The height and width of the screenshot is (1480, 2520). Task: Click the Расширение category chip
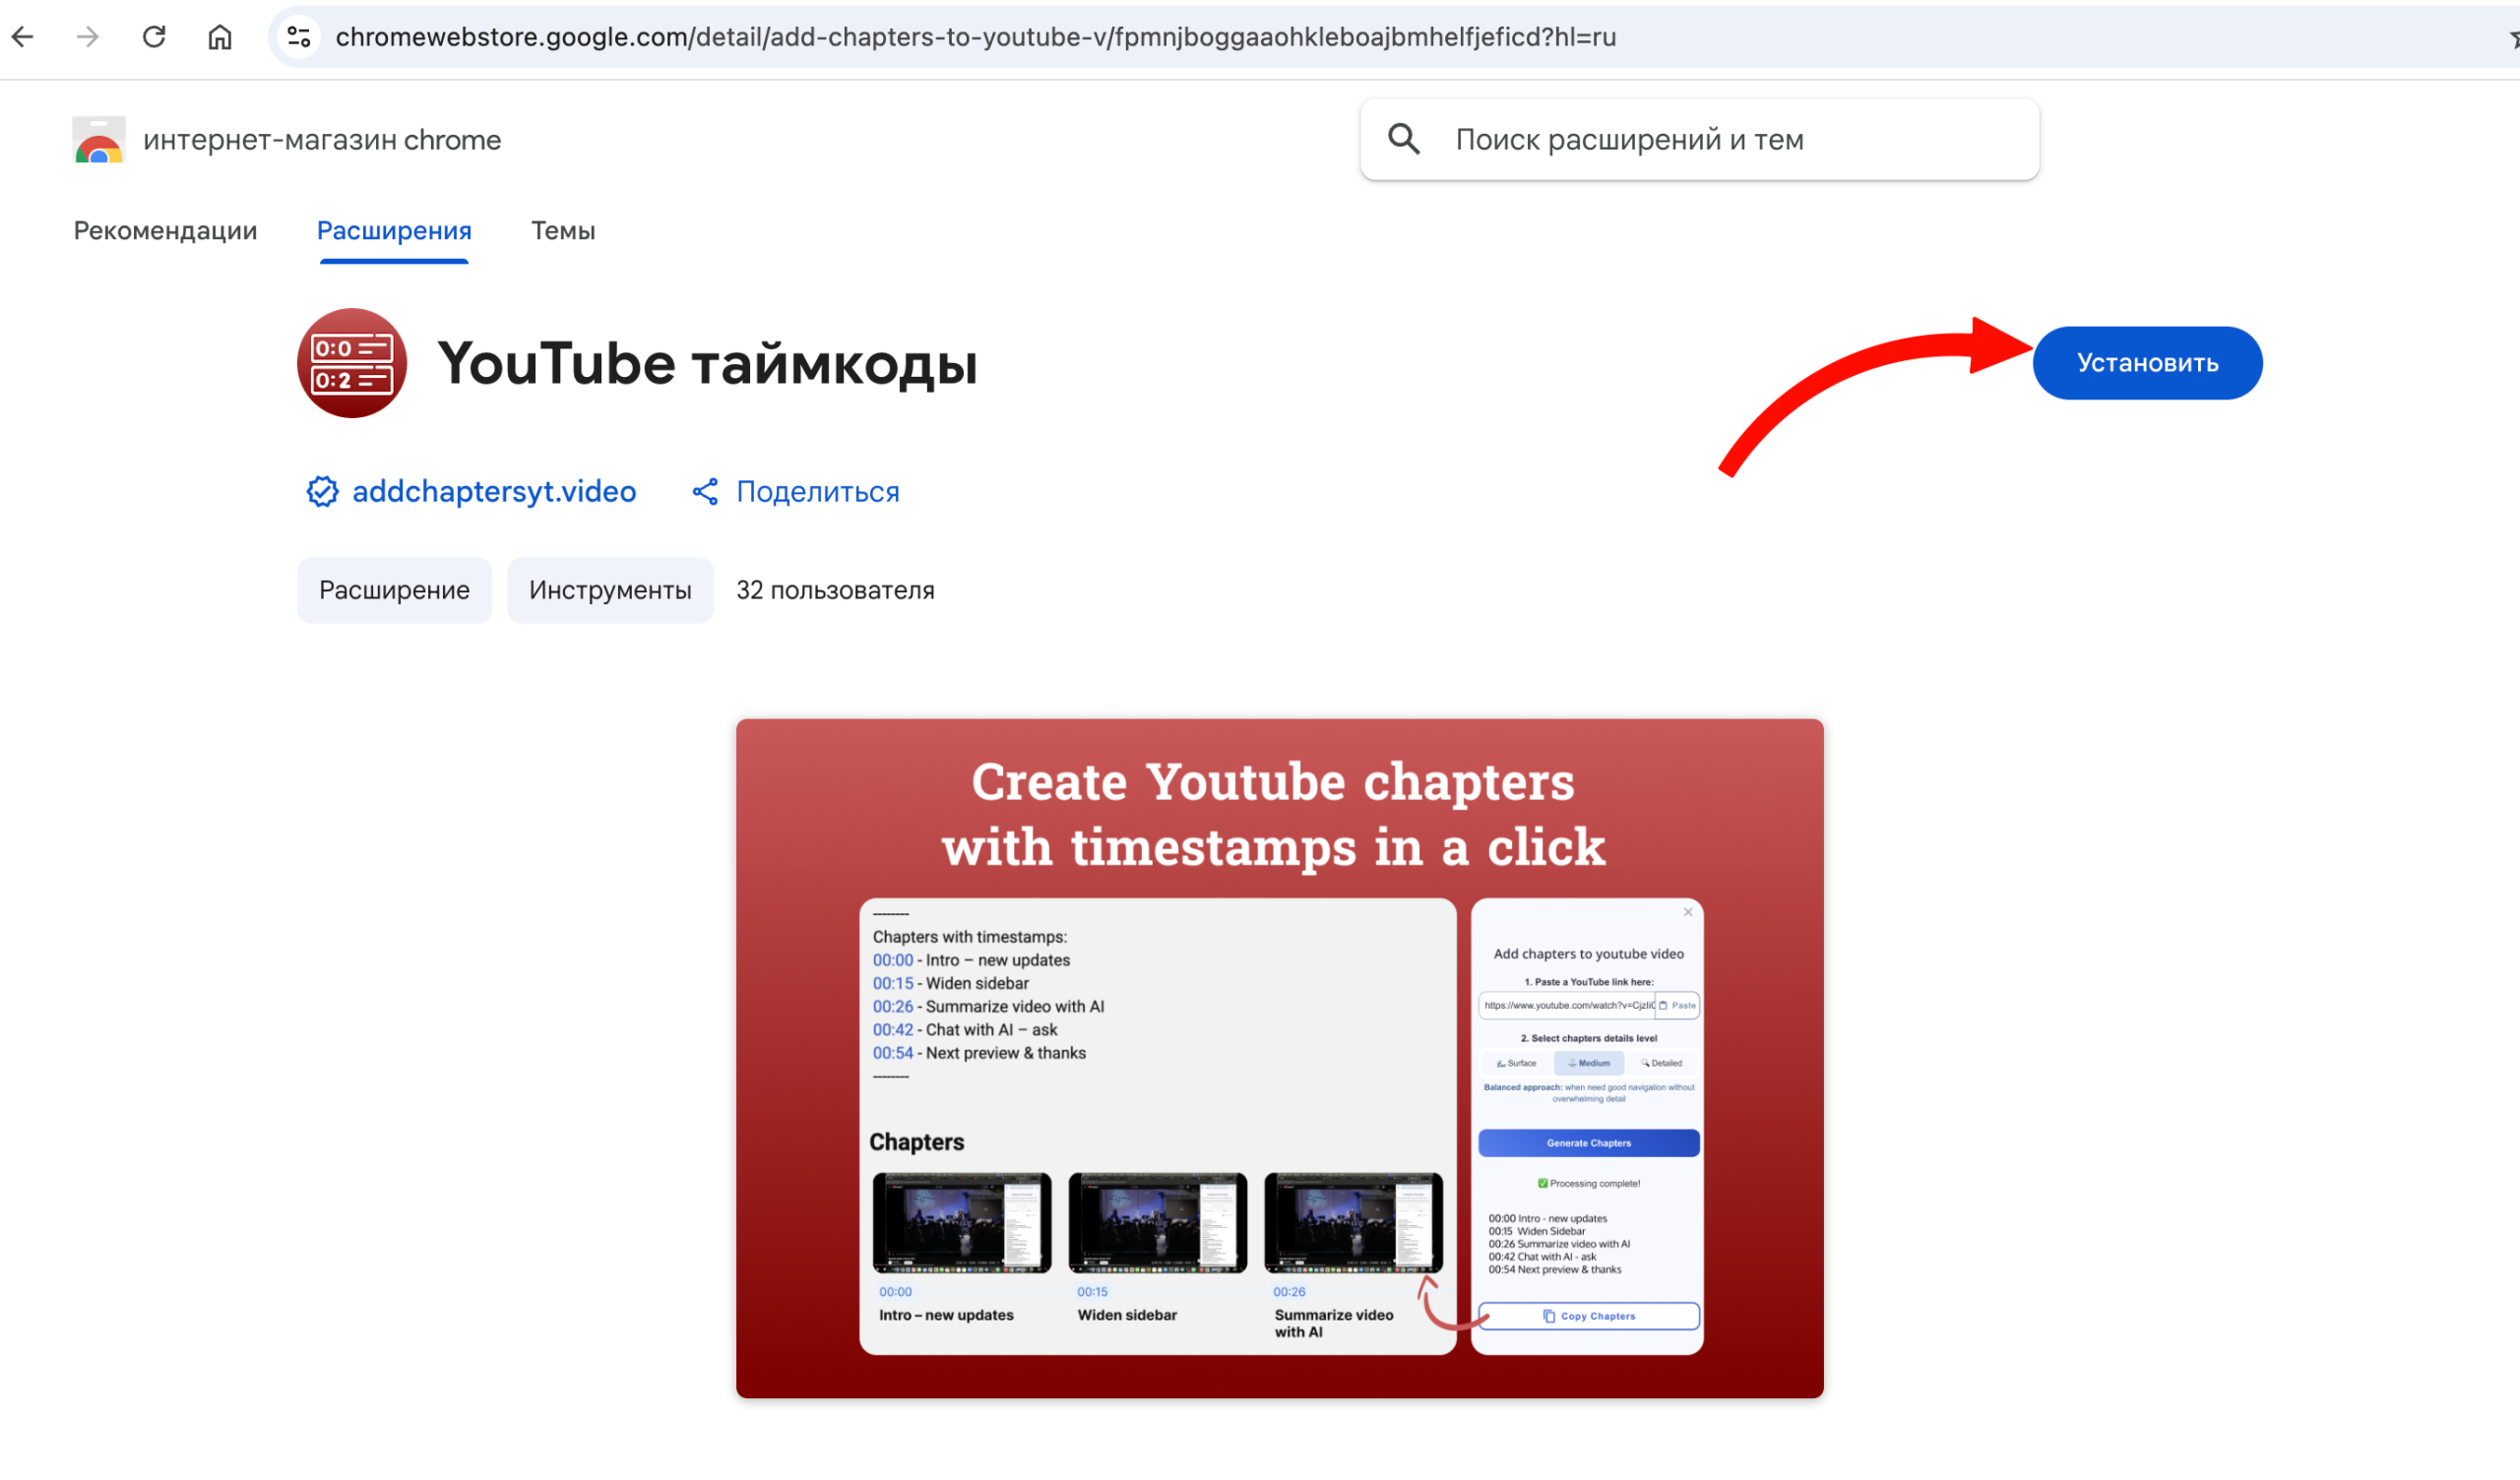pyautogui.click(x=394, y=590)
